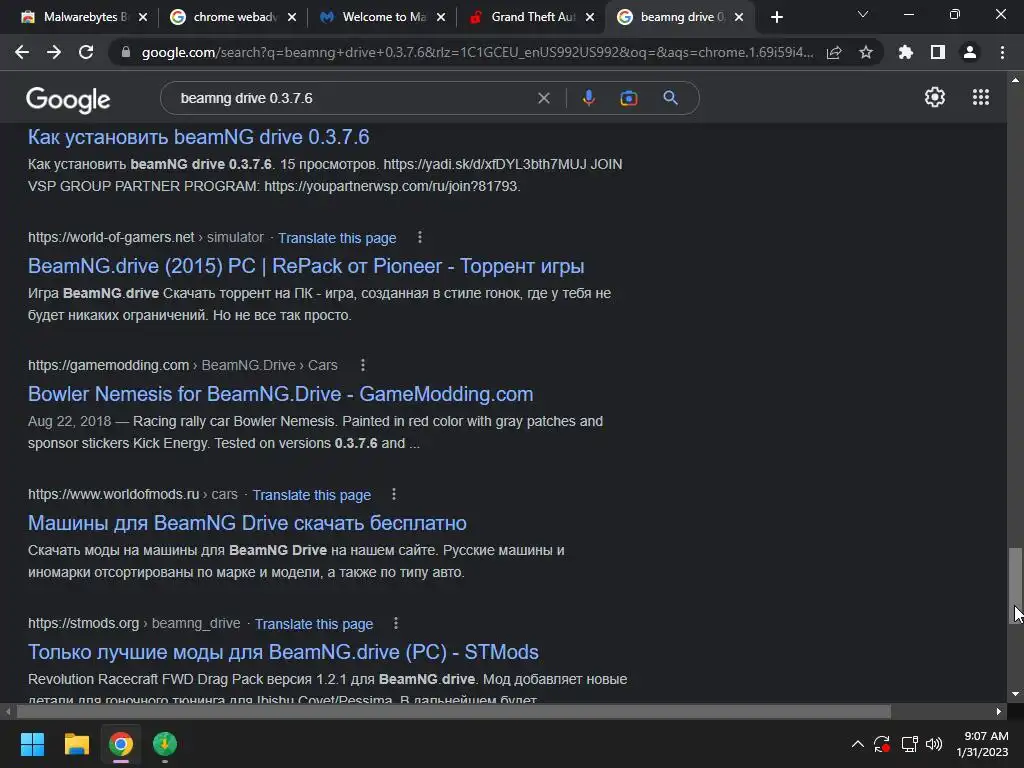Screen dimensions: 1024x768
Task: Open Bowler Nemesis for BeamNG.Drive result
Action: 280,394
